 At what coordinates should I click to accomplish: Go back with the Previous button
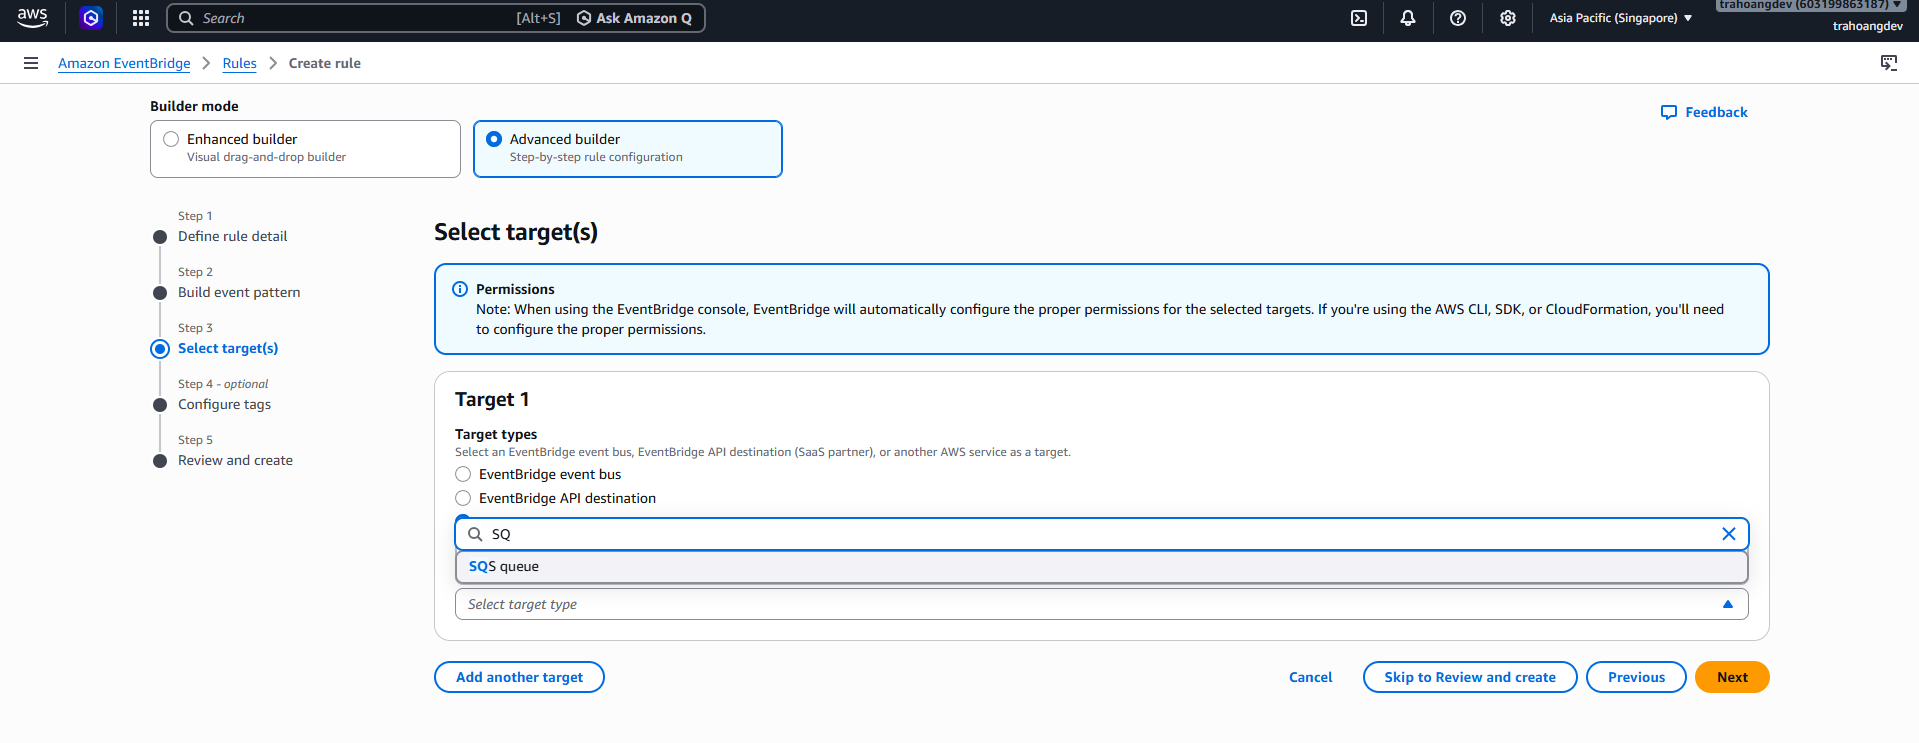[x=1636, y=677]
